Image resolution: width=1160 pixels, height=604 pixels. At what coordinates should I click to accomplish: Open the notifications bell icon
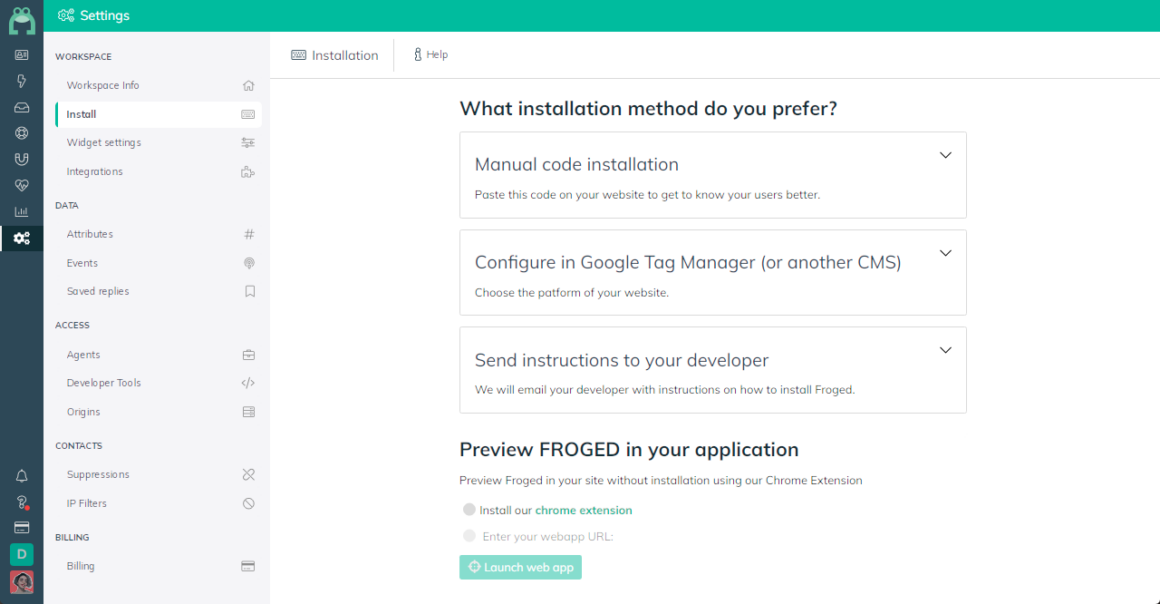21,476
